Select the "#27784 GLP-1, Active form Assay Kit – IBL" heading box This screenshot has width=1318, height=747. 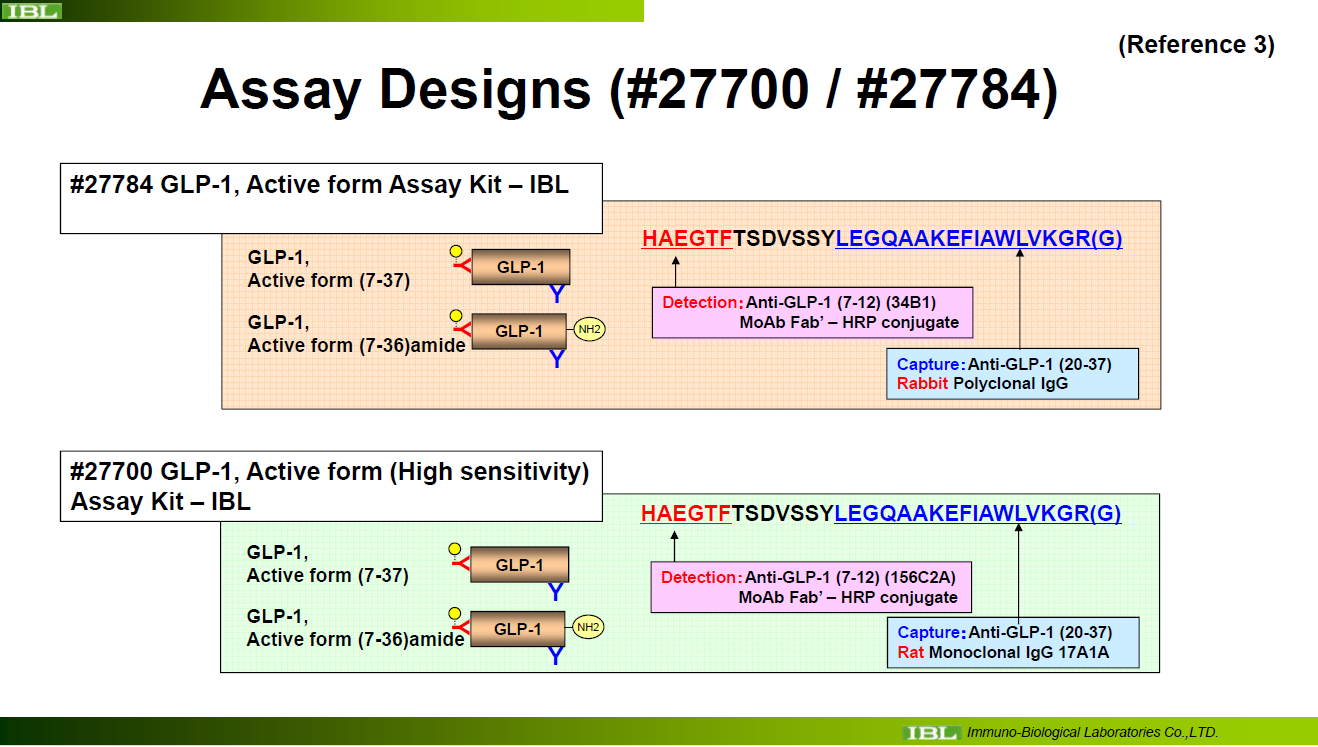tap(331, 198)
